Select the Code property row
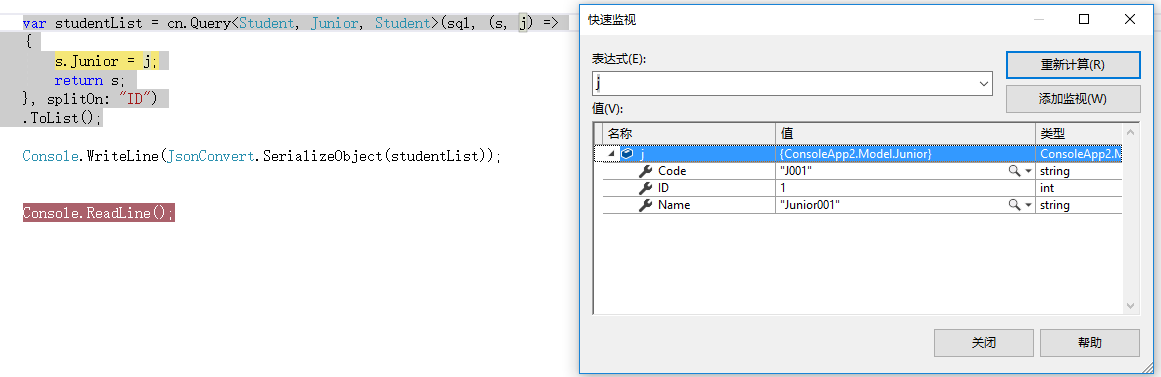 coord(863,171)
